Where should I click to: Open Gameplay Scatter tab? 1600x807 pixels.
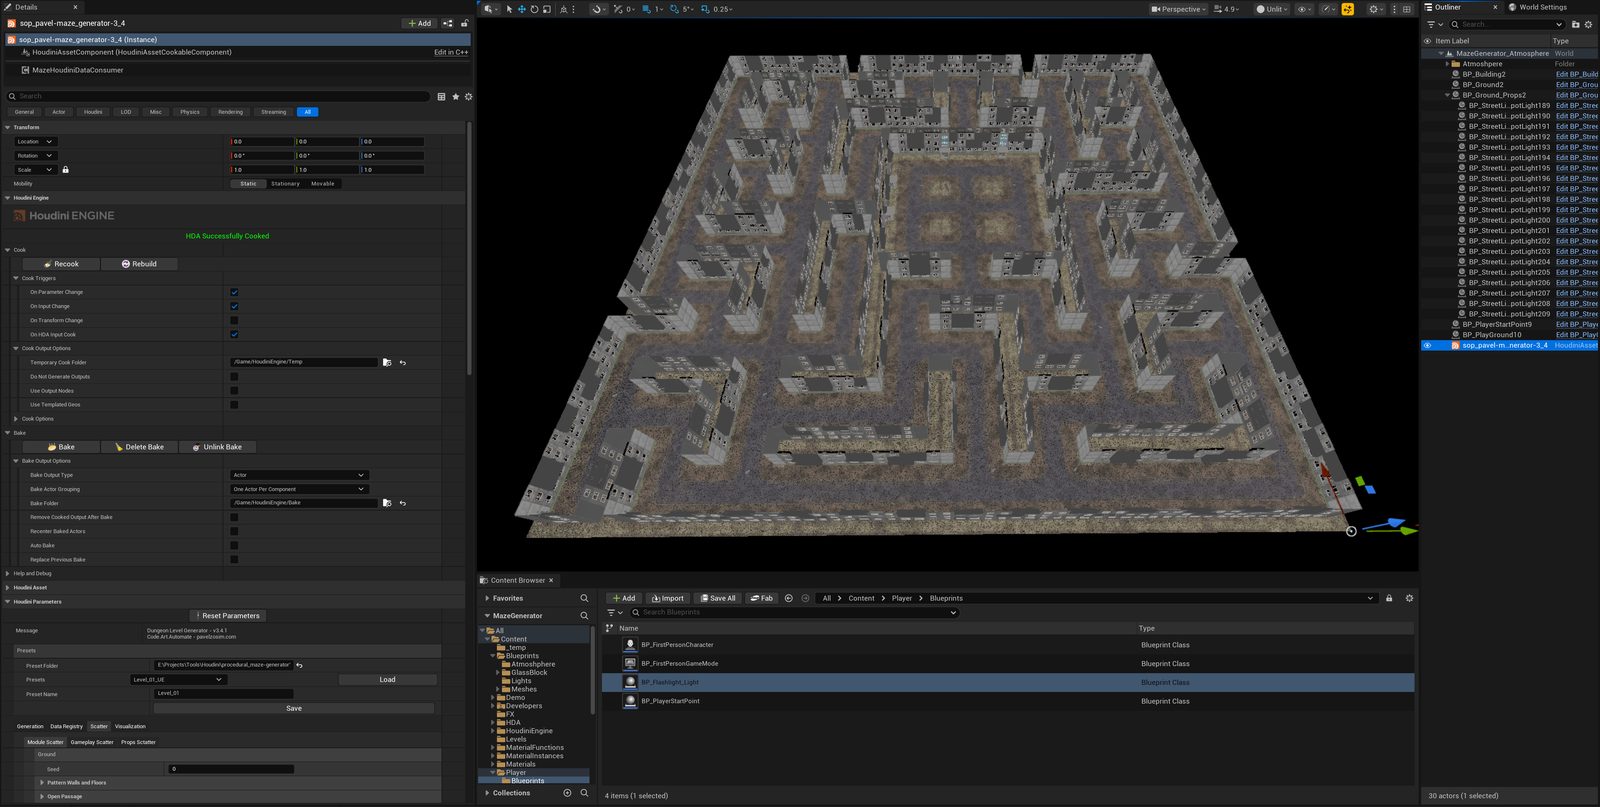(92, 742)
